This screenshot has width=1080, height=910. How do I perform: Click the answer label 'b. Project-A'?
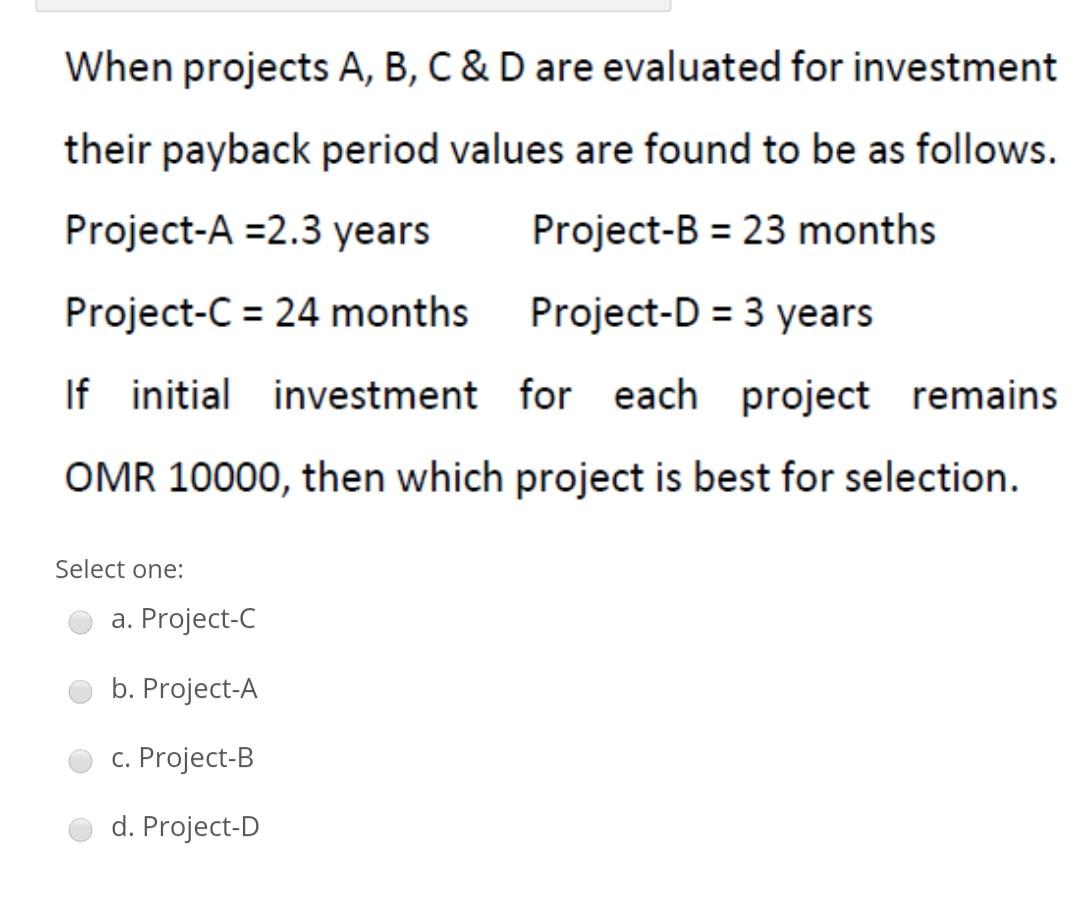tap(185, 690)
